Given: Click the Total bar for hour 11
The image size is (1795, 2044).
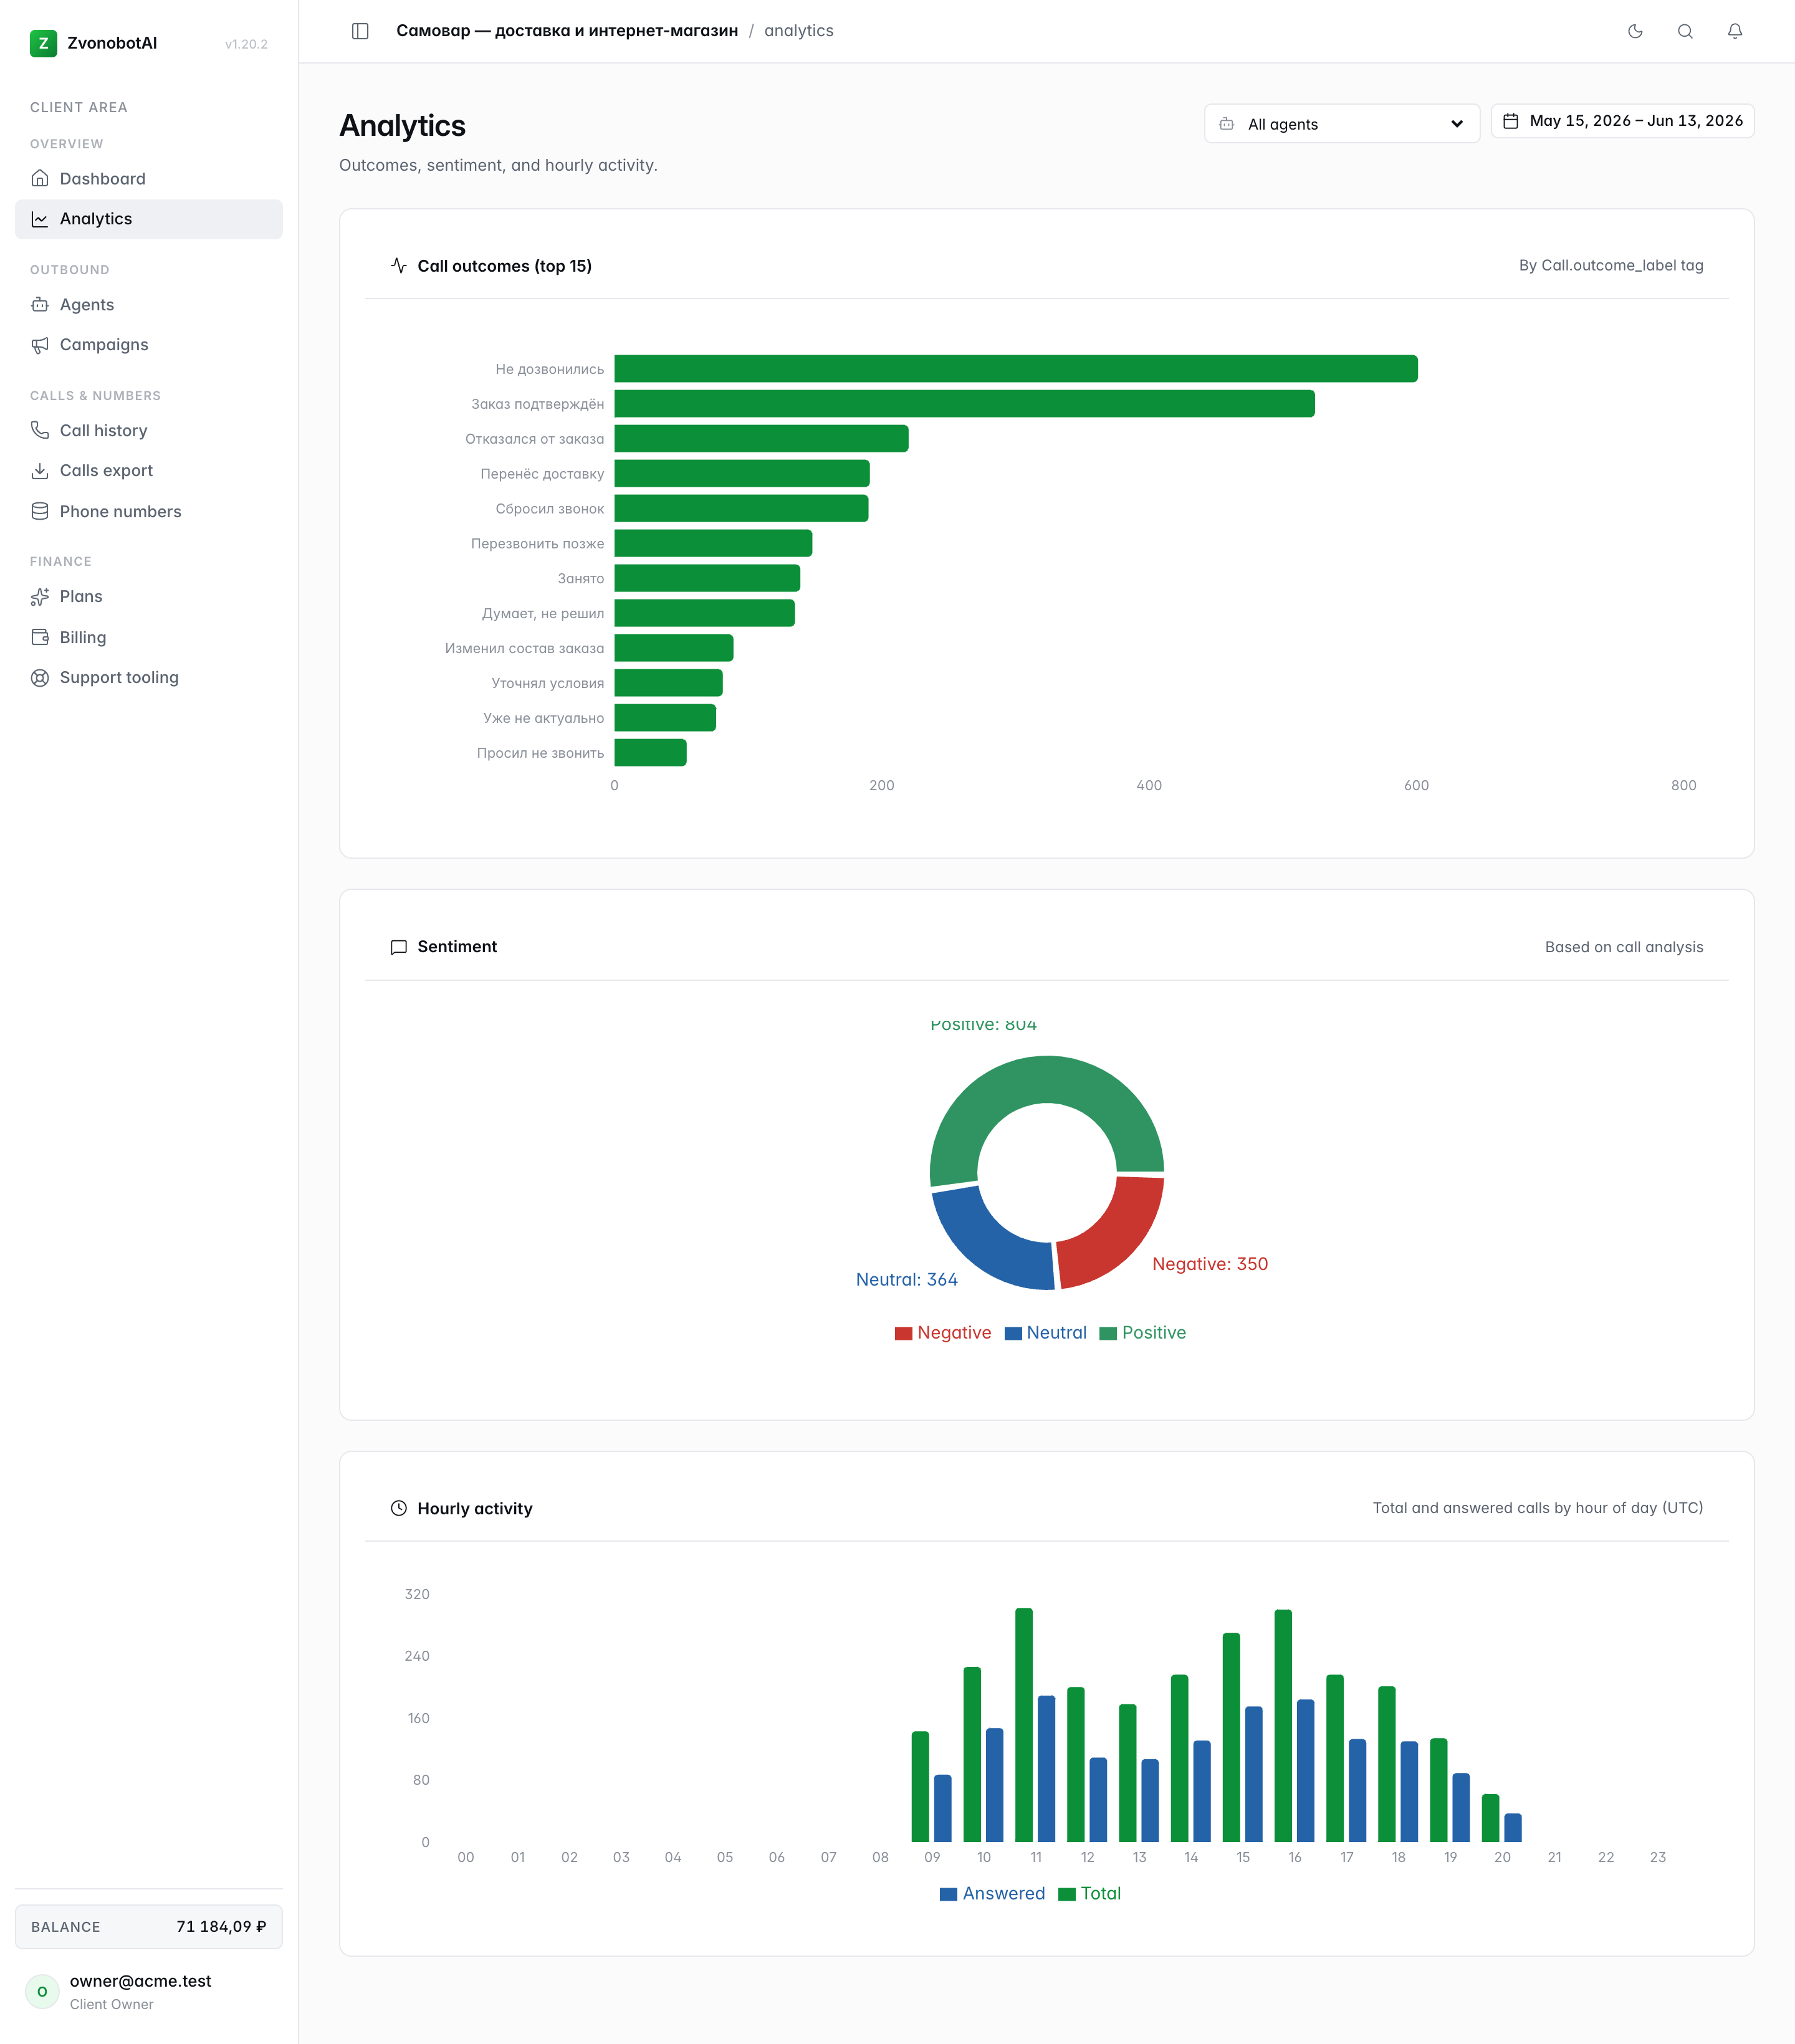Looking at the screenshot, I should (x=1023, y=1725).
